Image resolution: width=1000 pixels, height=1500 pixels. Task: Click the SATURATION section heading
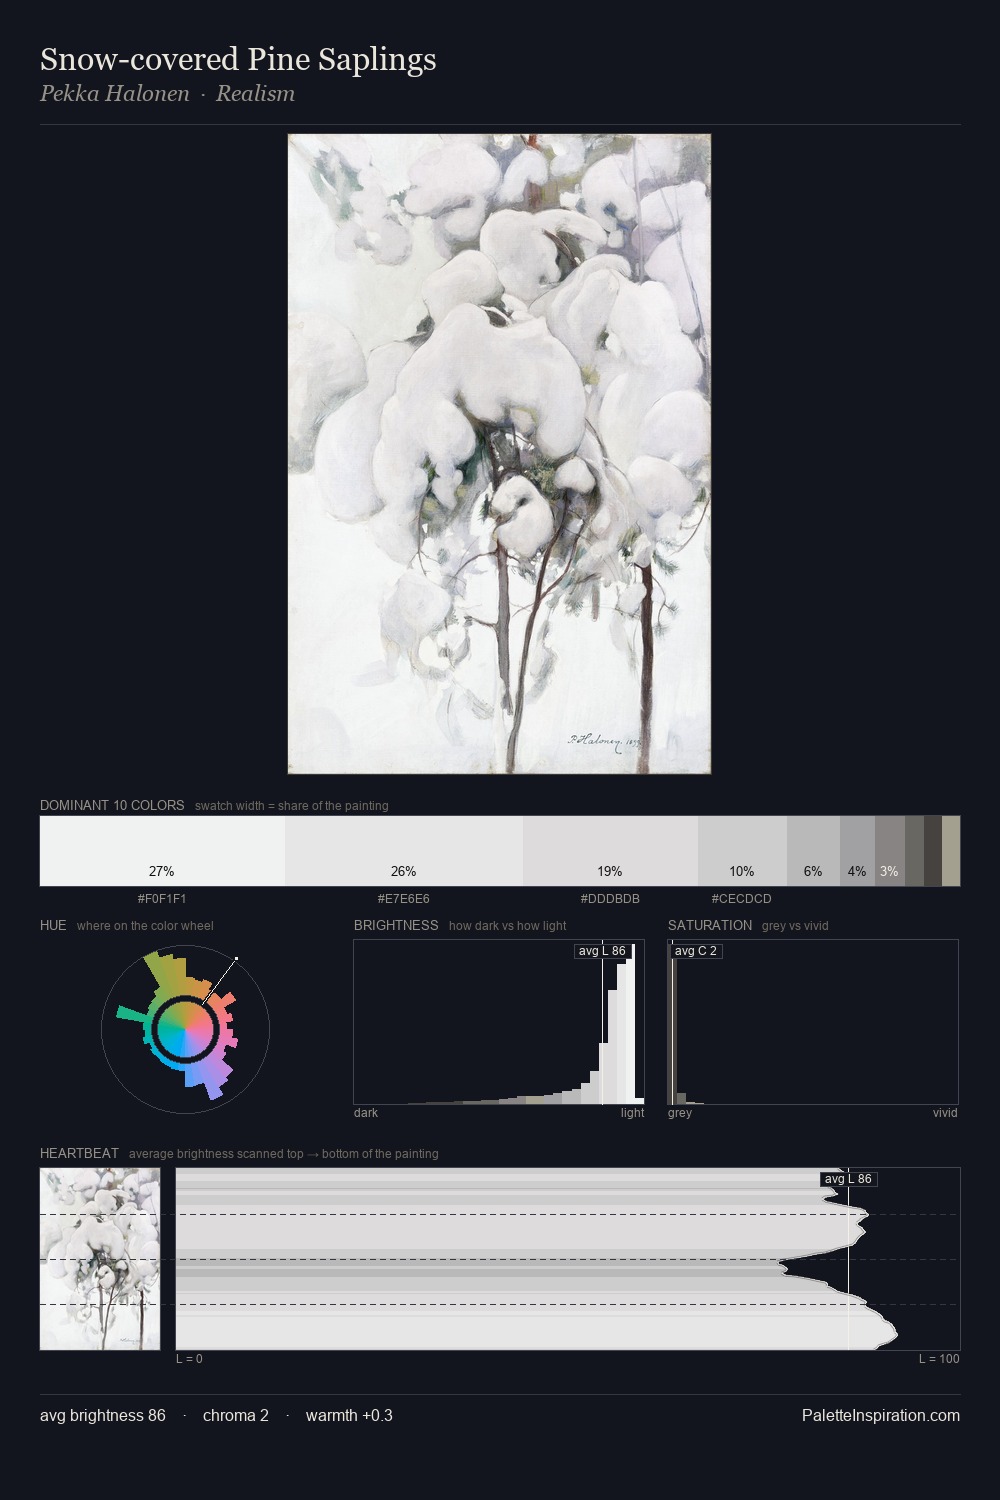(710, 925)
